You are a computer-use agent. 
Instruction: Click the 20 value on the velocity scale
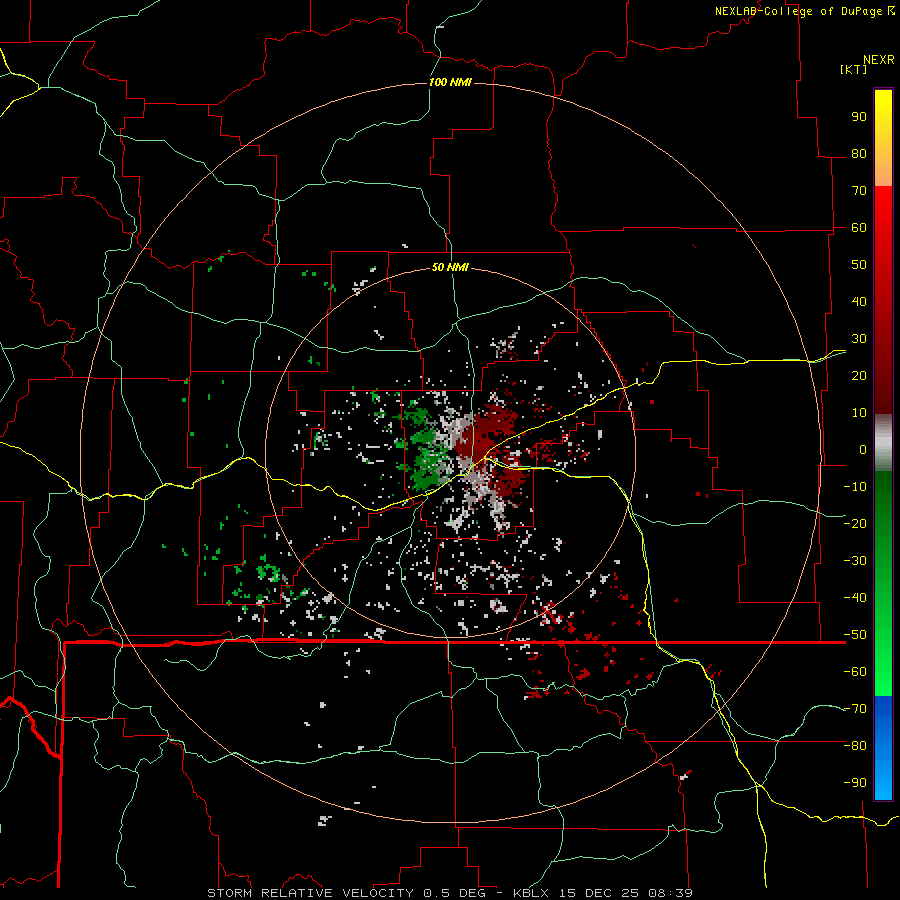point(859,376)
